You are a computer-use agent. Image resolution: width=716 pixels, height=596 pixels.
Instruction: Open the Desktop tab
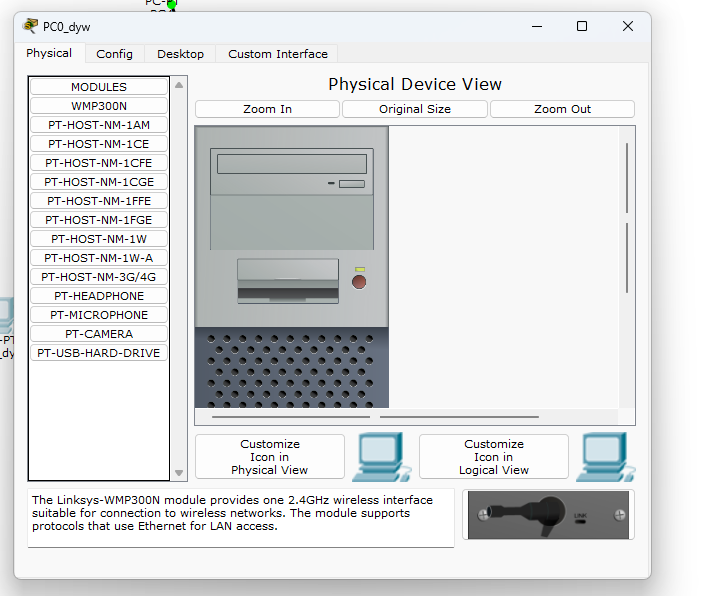coord(180,54)
